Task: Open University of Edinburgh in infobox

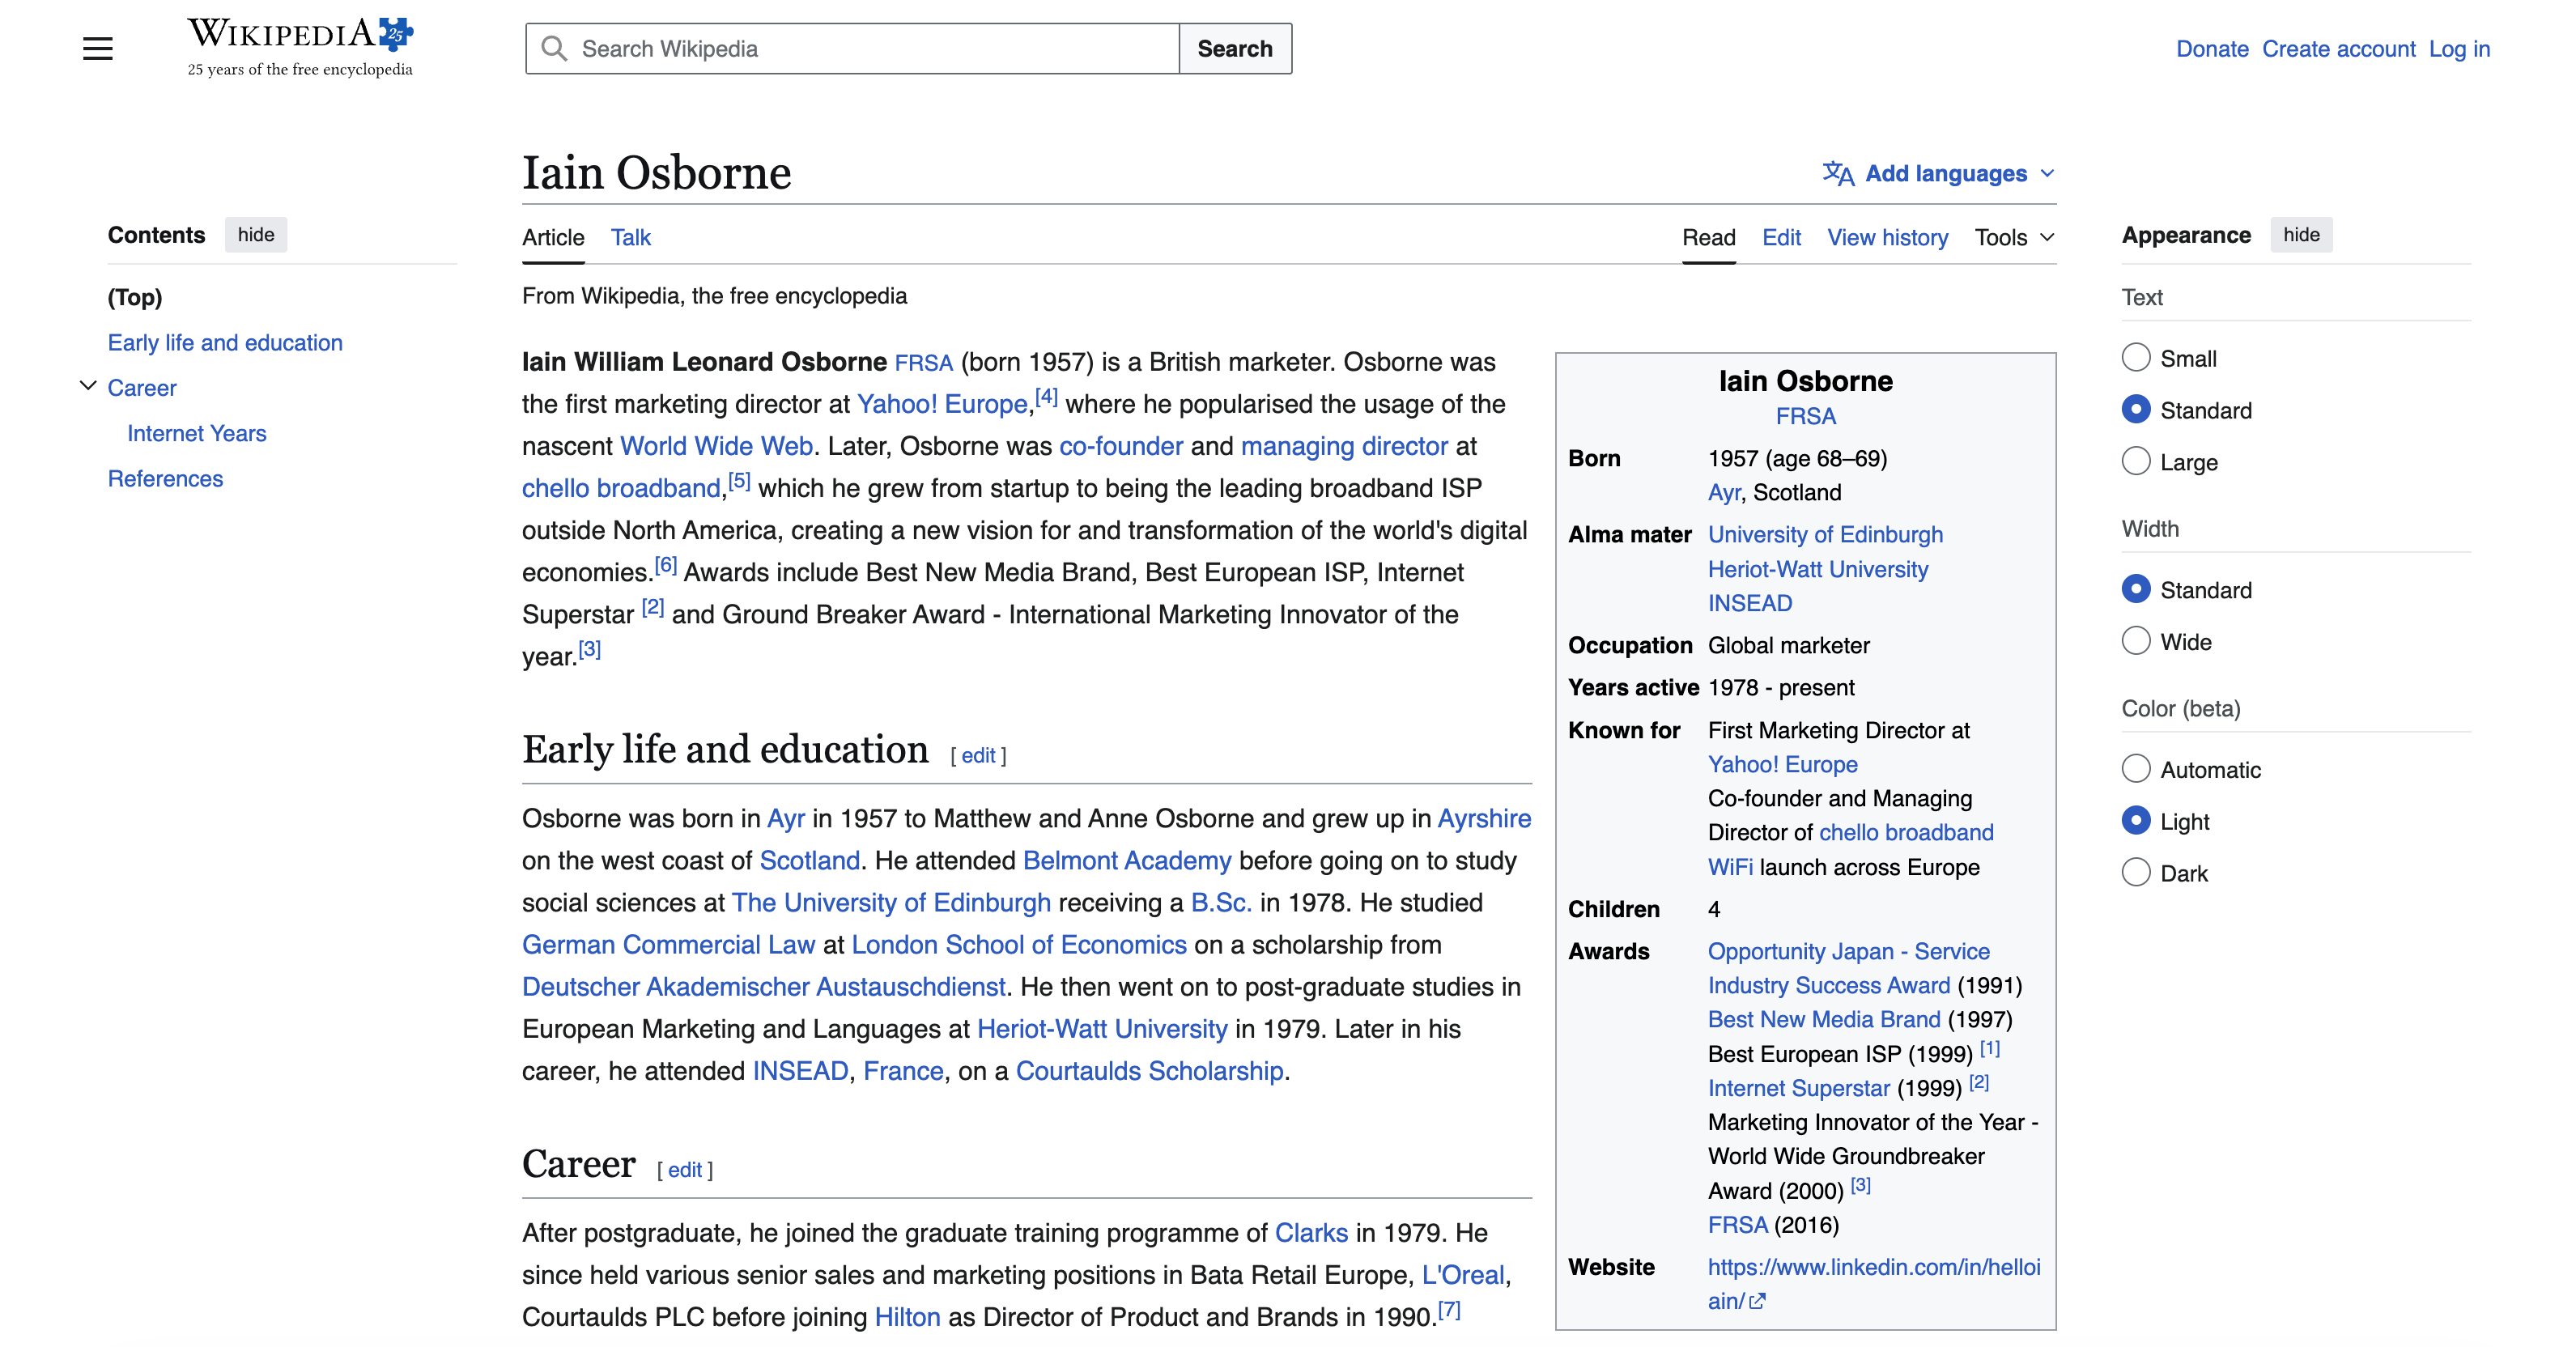Action: click(1825, 534)
